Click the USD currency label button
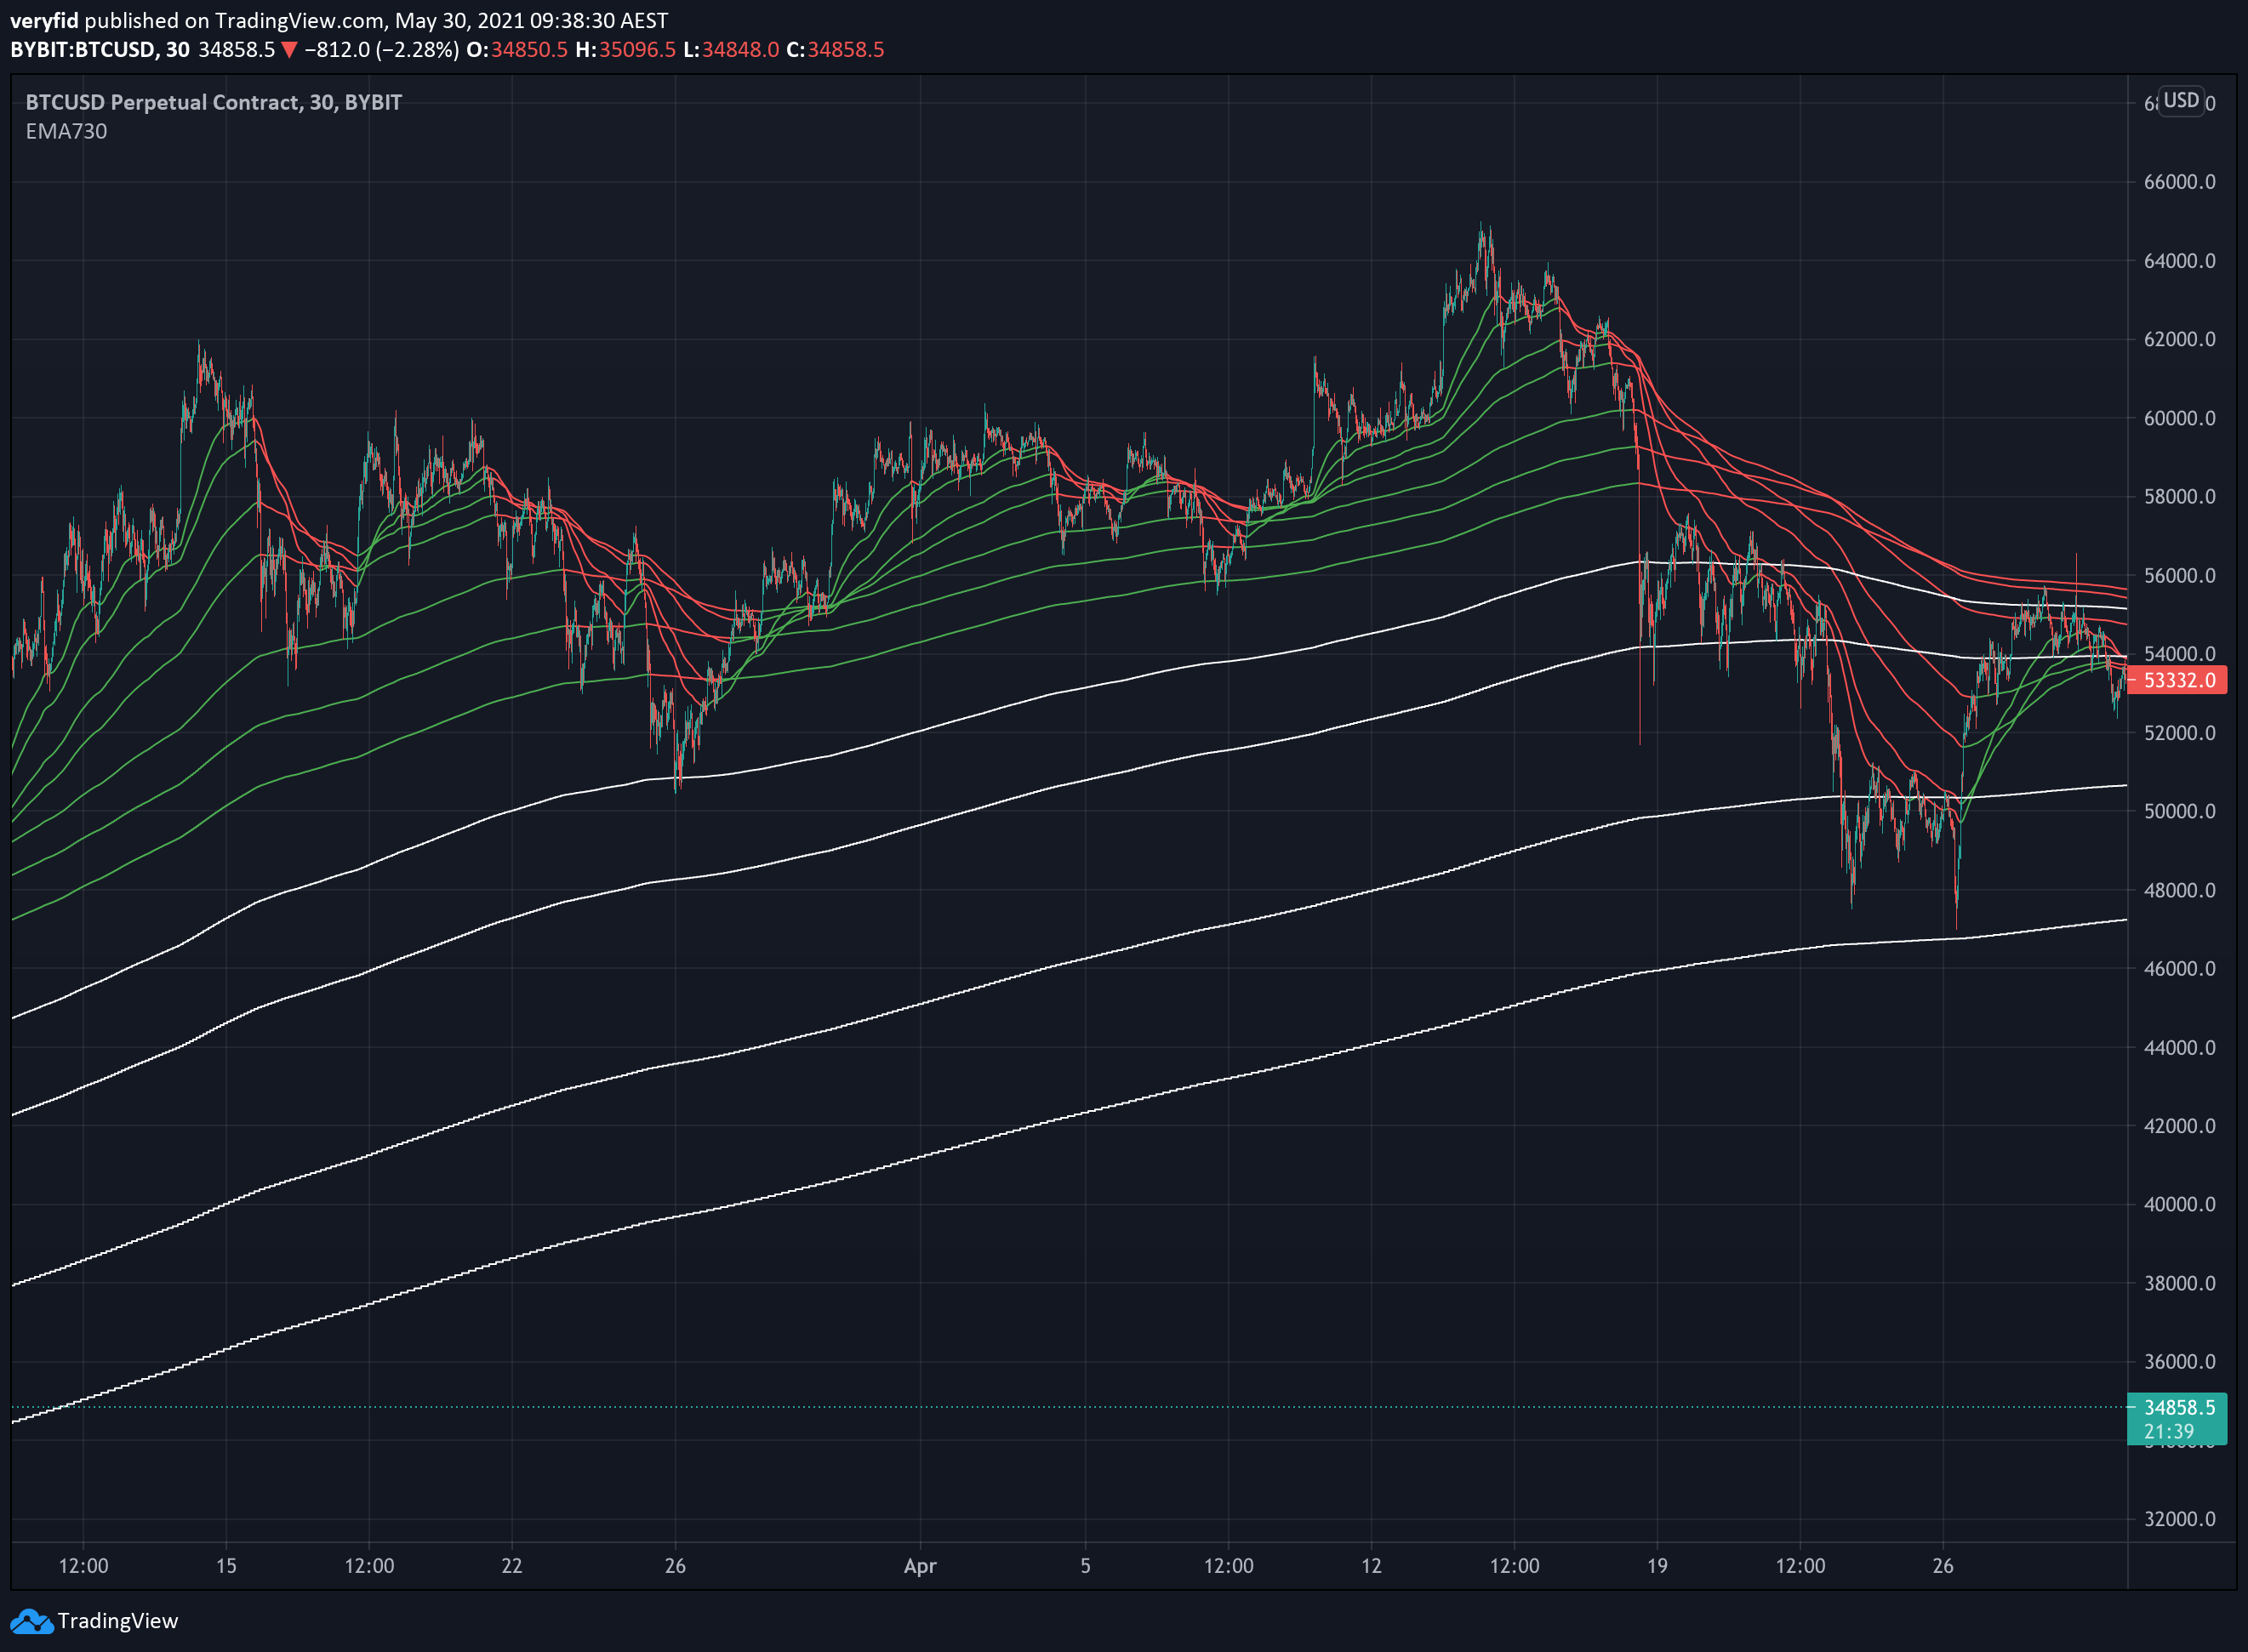 [x=2181, y=100]
